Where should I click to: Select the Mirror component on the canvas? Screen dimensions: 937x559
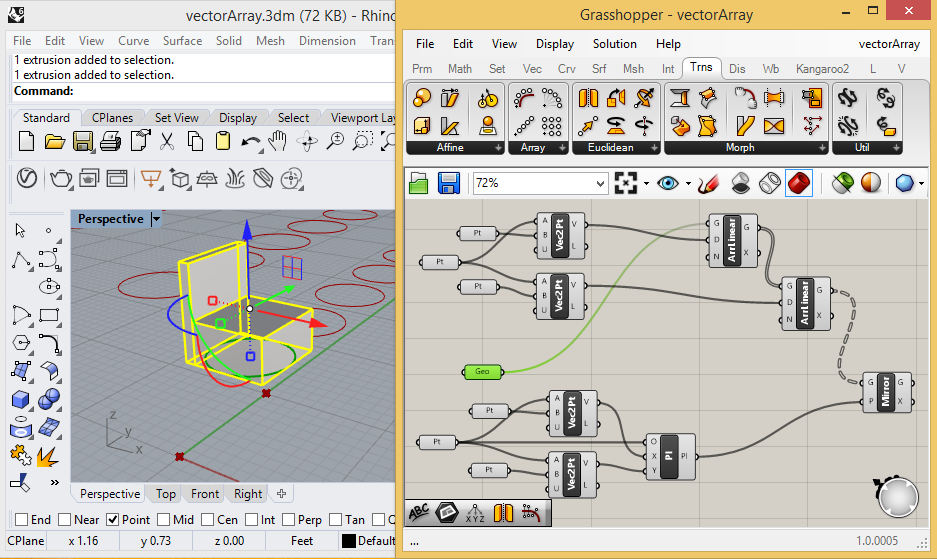[887, 392]
